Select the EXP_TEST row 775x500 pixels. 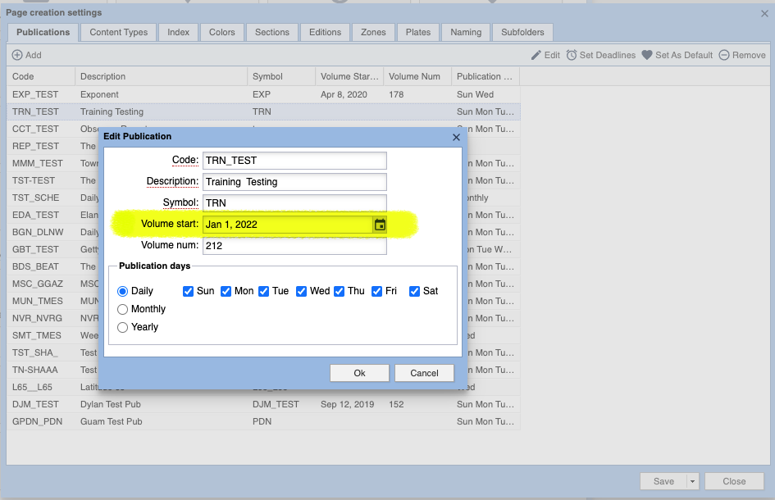(263, 94)
